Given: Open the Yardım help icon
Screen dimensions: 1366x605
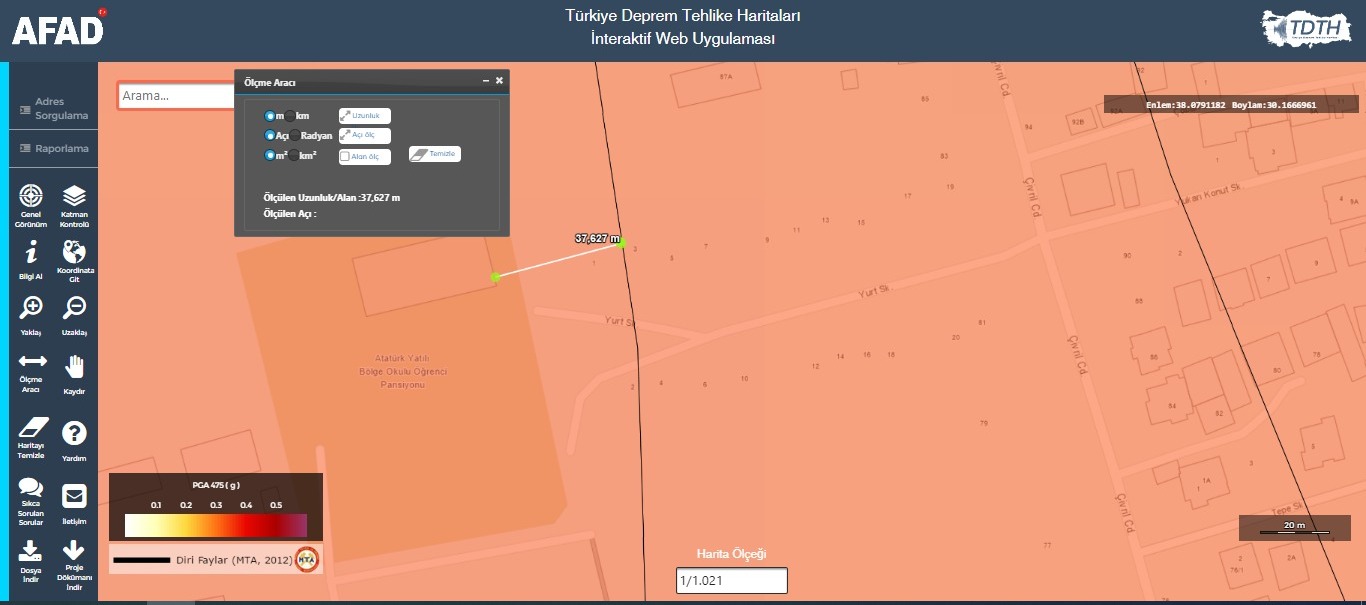Looking at the screenshot, I should click(x=75, y=440).
